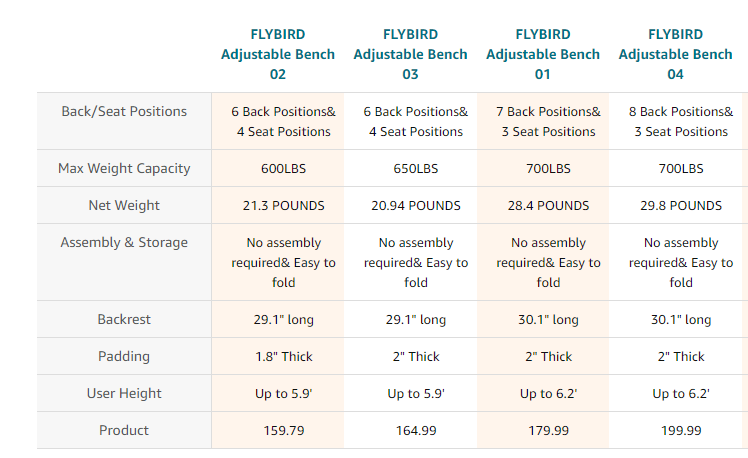Image resolution: width=748 pixels, height=458 pixels.
Task: Select the User Height row label
Action: [124, 393]
